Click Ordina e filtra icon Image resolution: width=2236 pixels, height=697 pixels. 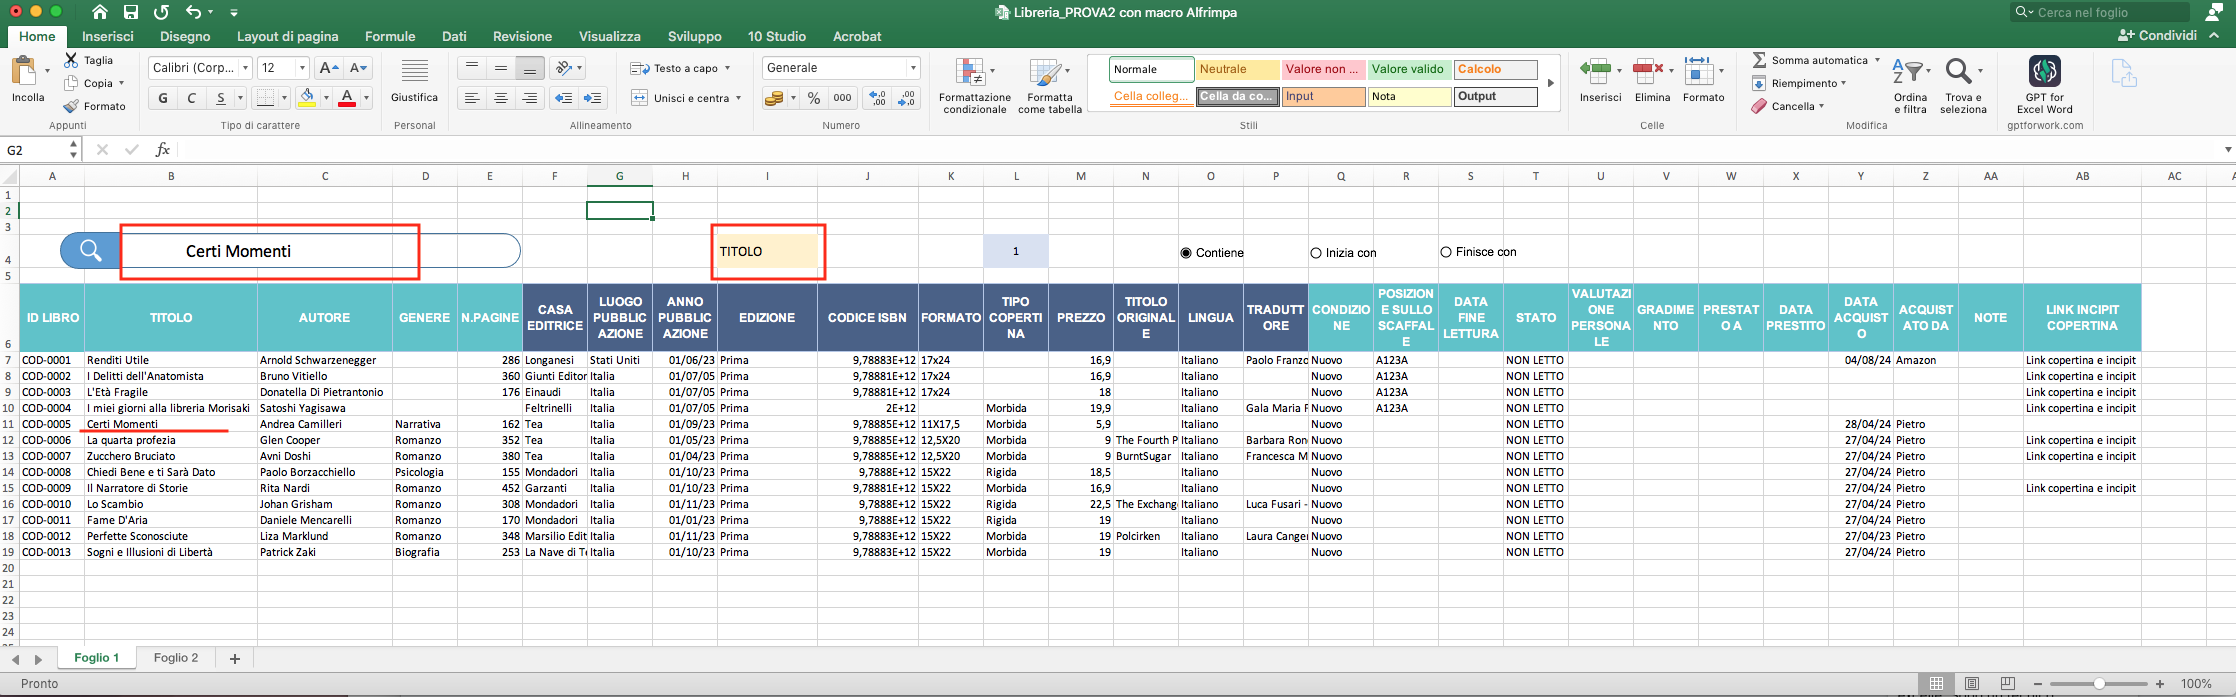click(x=1908, y=72)
